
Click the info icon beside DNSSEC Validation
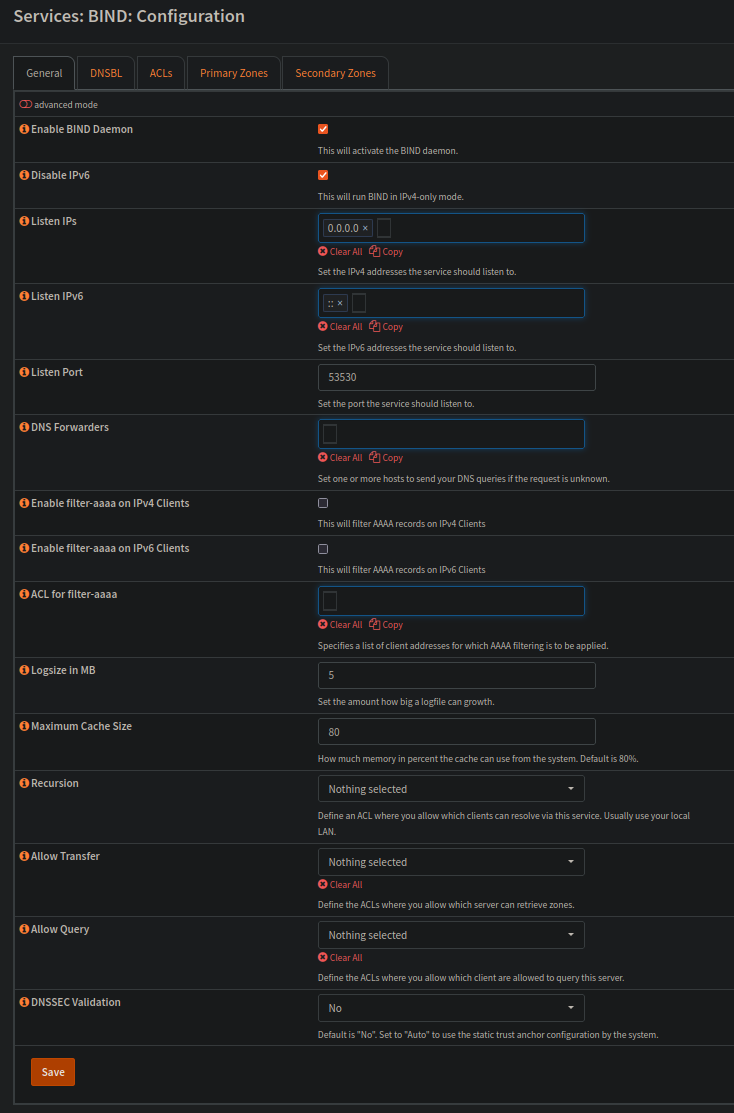coord(24,1002)
